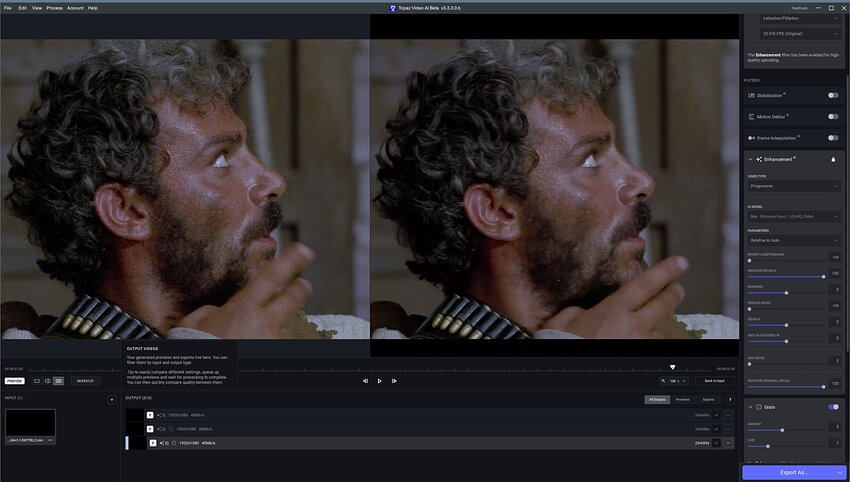The width and height of the screenshot is (850, 482).
Task: Adjust the Revert Compression slider
Action: pos(786,261)
